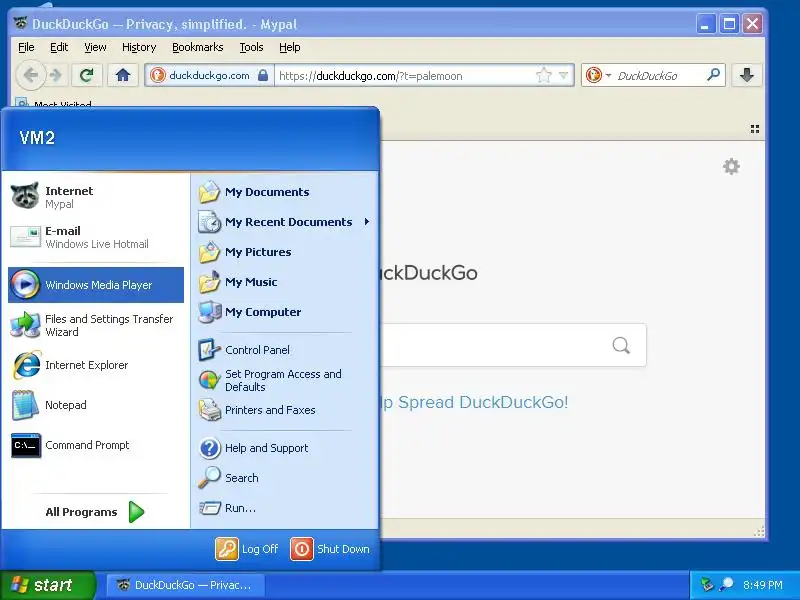Click the taskbar clock showing 8:49 PM
Image resolution: width=800 pixels, height=600 pixels.
pos(763,585)
